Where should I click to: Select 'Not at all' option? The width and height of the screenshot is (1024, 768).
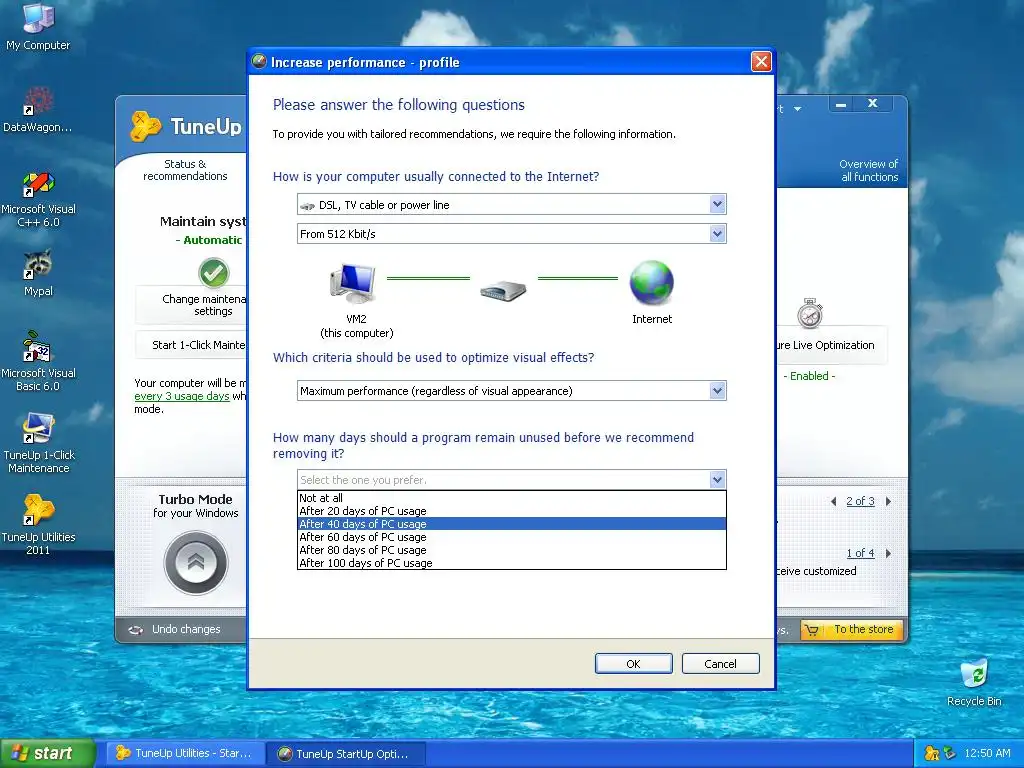tap(511, 498)
